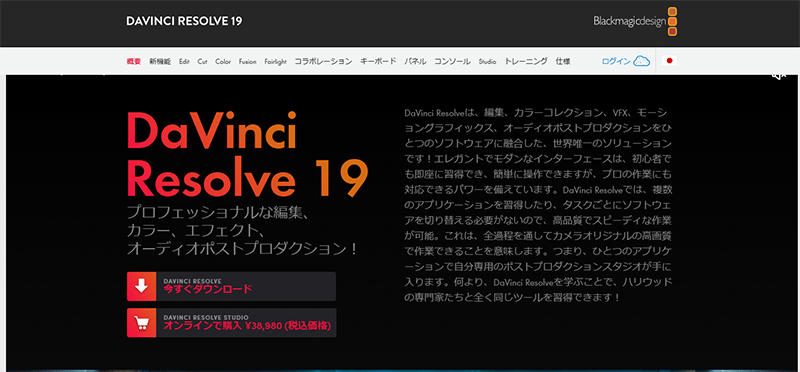Screen dimensions: 800x372
Task: Click the description paragraph starting DaVinci Resolveは
Action: (538, 205)
